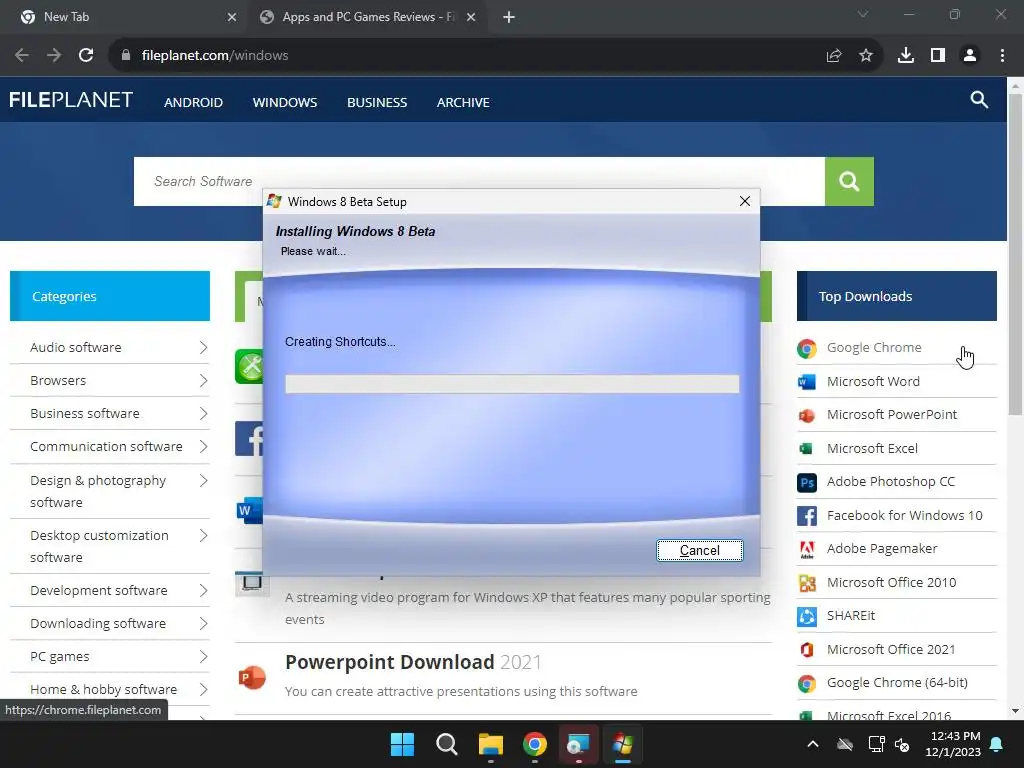Close the New Tab browser tab
This screenshot has width=1024, height=768.
pos(232,17)
